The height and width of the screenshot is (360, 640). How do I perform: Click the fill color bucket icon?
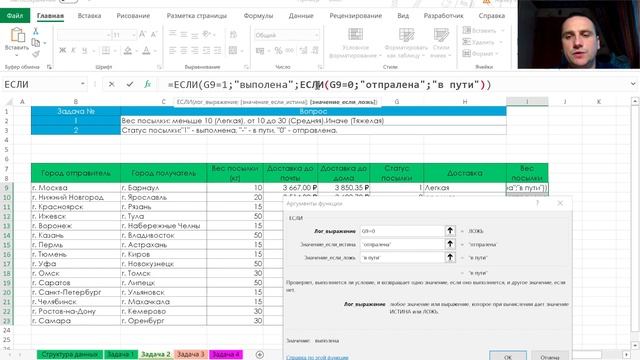point(128,50)
